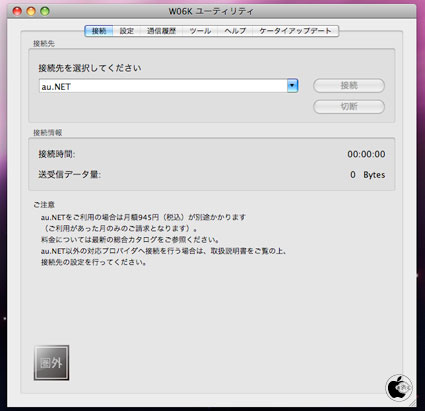425x411 pixels.
Task: Click the notice line mentioning 月額945円
Action: point(143,217)
